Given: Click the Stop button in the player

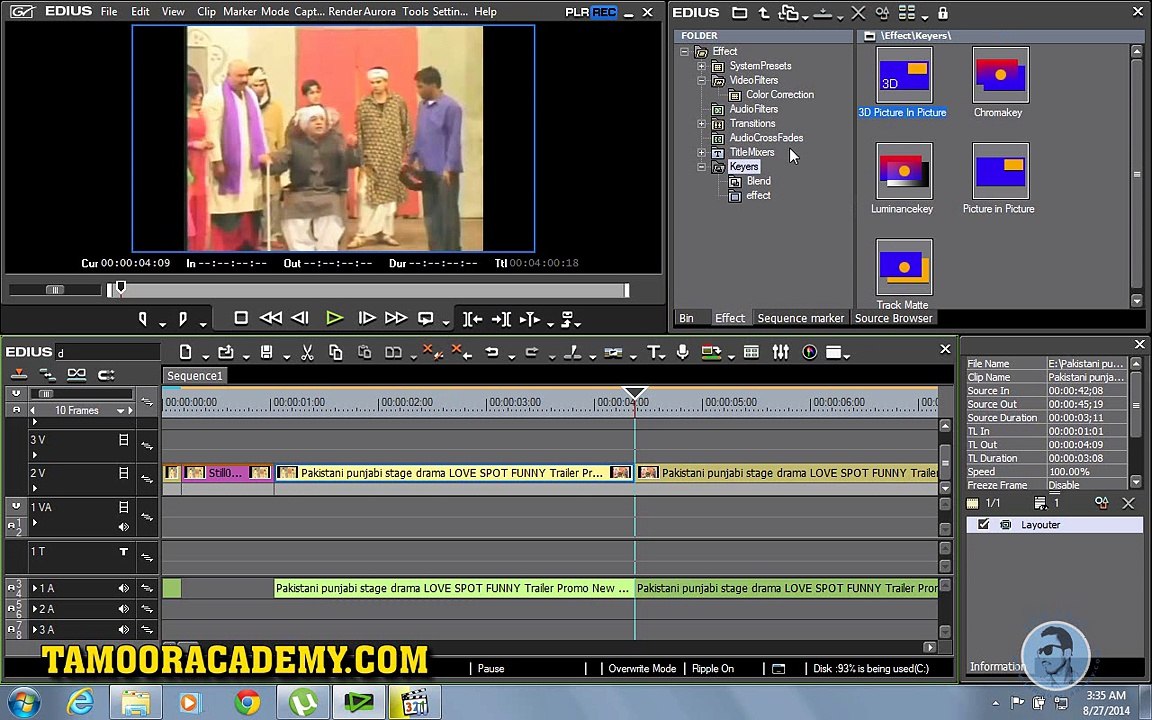Looking at the screenshot, I should coord(240,318).
